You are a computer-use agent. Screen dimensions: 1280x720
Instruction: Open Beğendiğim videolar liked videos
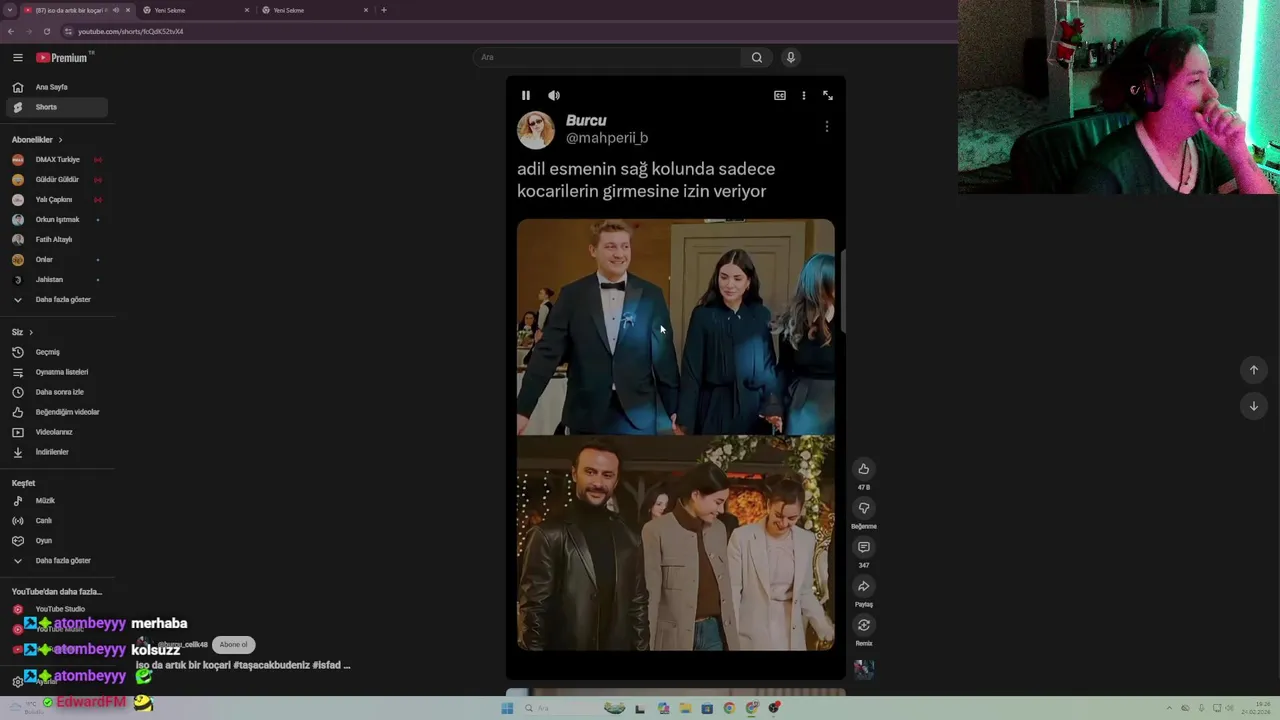[56, 412]
